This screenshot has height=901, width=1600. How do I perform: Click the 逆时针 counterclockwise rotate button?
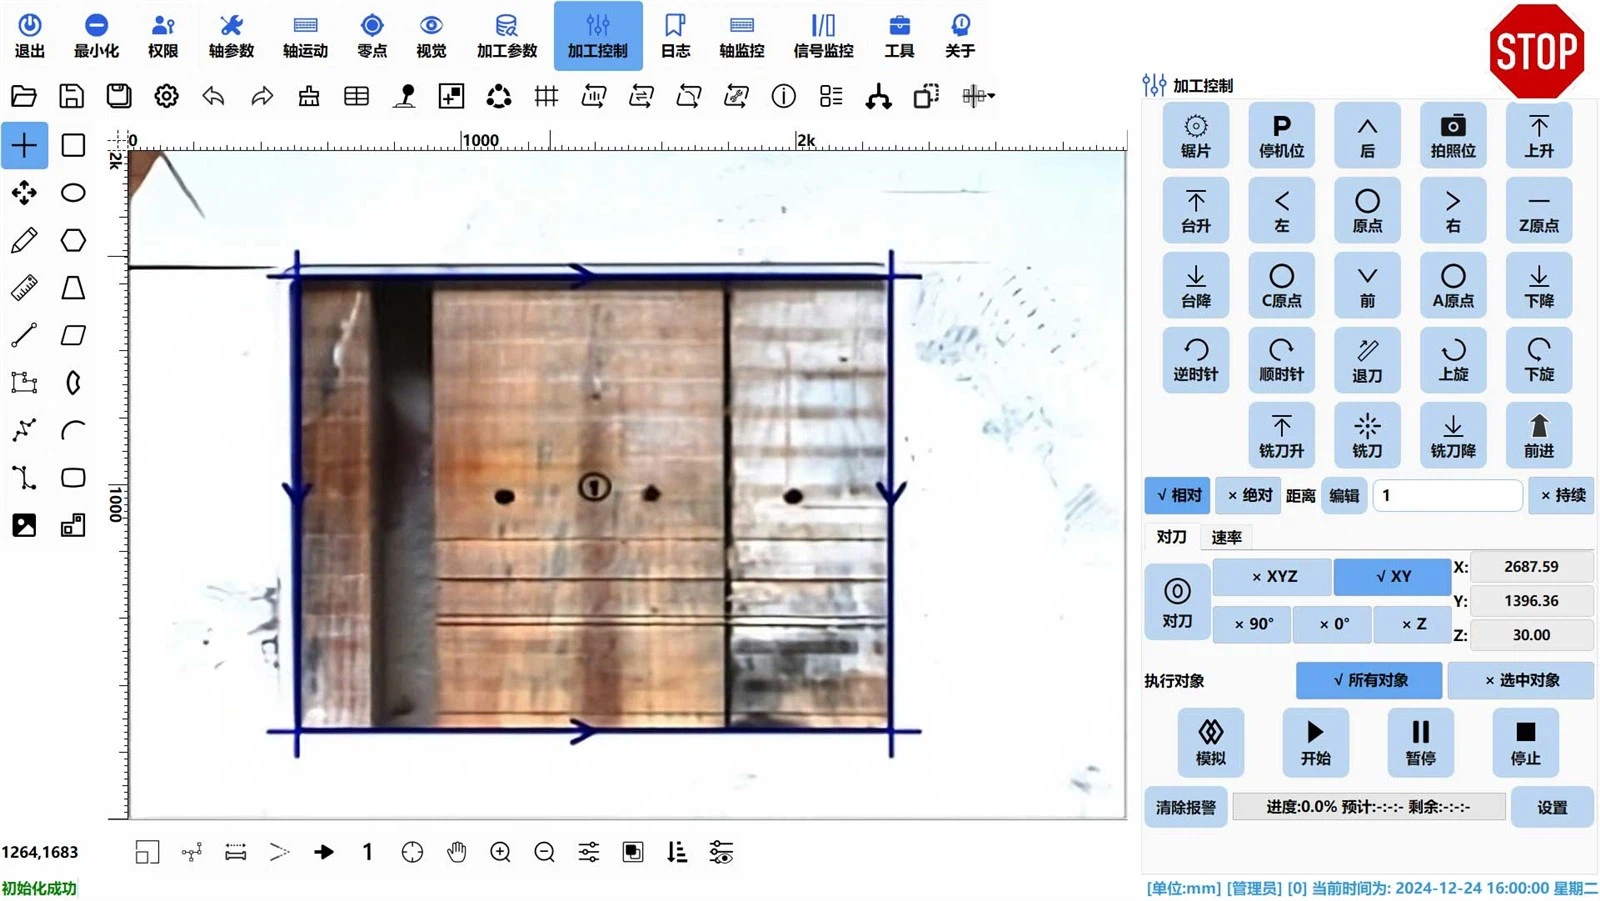1196,360
